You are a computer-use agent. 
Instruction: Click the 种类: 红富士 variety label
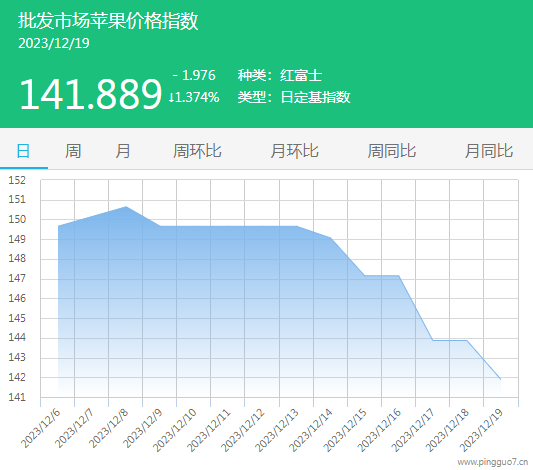coord(280,75)
